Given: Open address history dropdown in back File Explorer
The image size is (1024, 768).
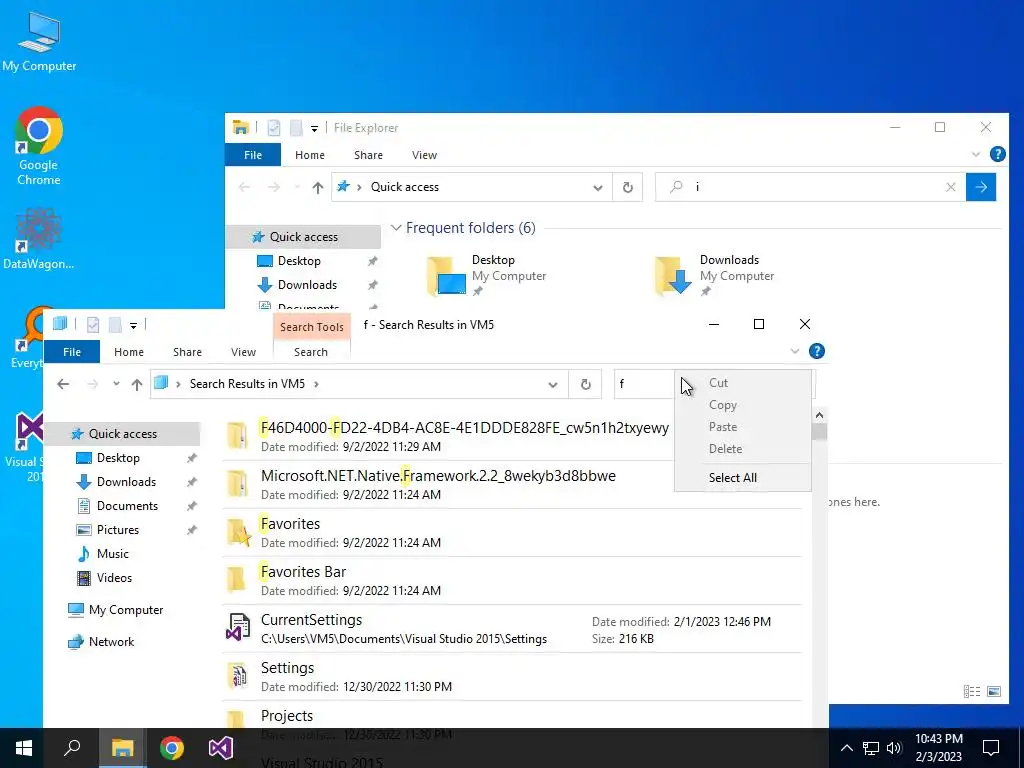Looking at the screenshot, I should 598,187.
